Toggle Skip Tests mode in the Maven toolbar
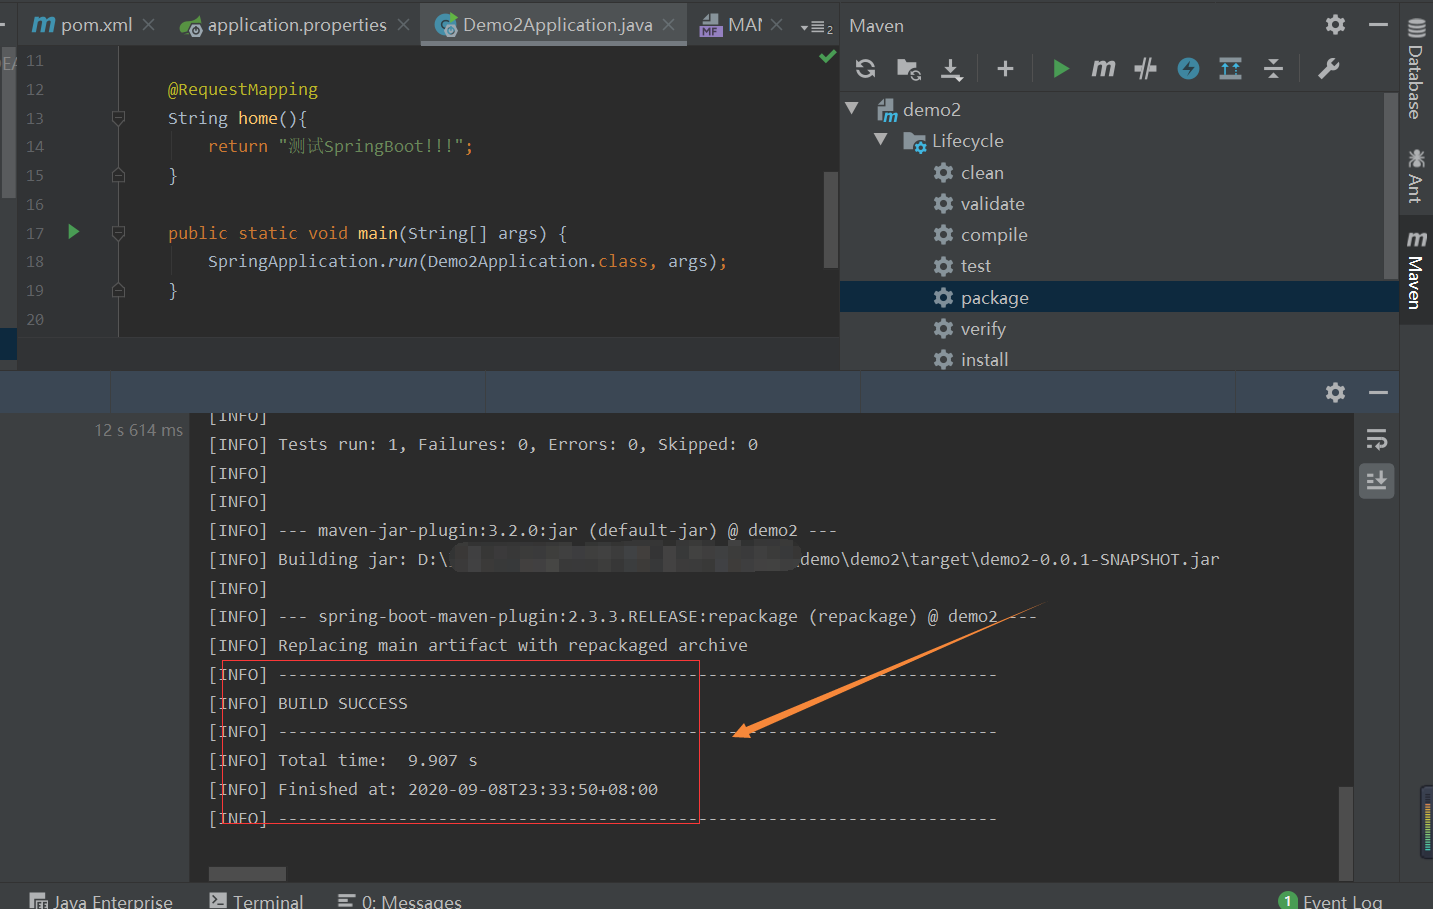The width and height of the screenshot is (1433, 909). 1188,68
